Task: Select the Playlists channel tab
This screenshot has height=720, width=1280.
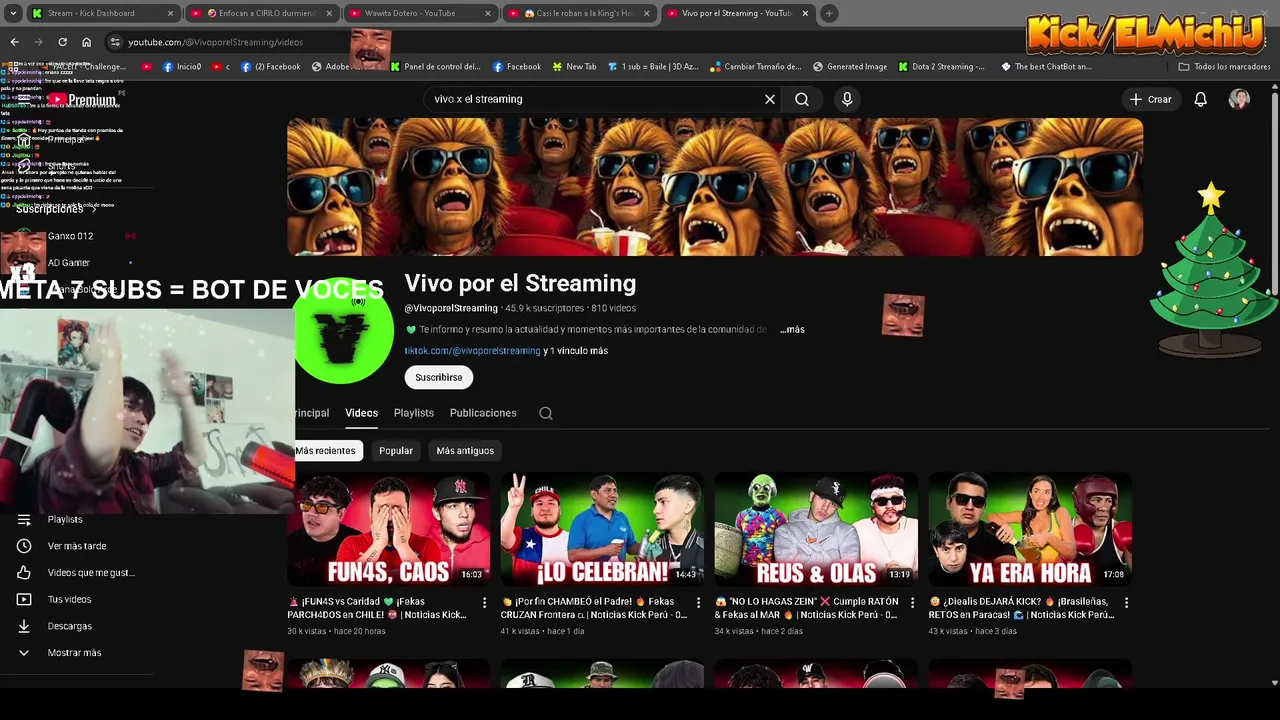Action: click(x=414, y=413)
